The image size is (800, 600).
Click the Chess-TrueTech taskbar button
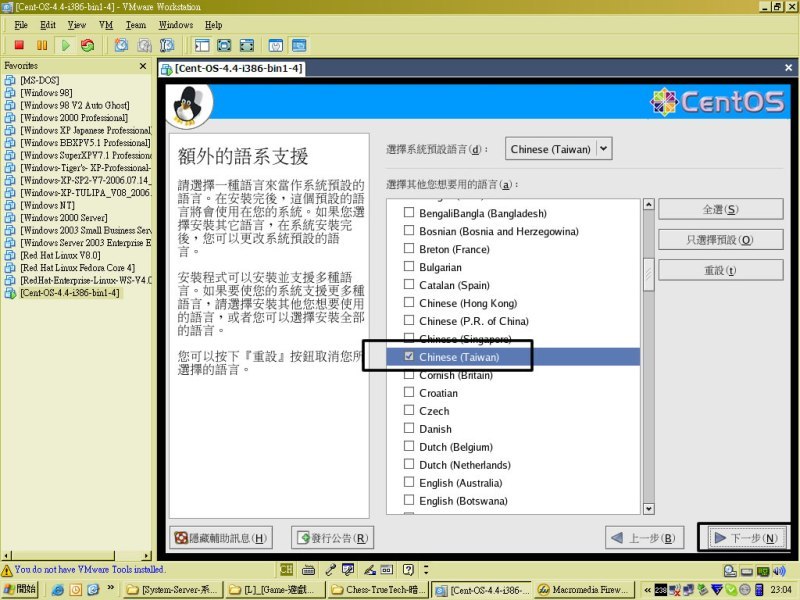pos(378,590)
